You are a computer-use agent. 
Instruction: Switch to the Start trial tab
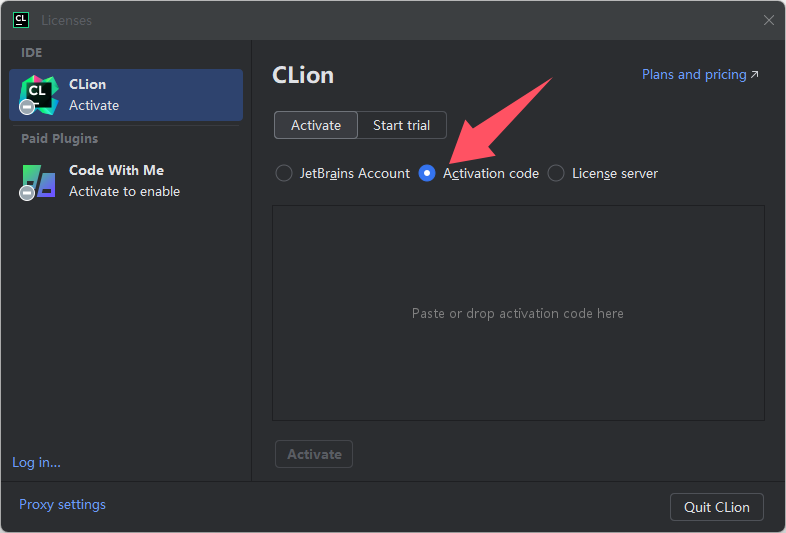point(402,125)
